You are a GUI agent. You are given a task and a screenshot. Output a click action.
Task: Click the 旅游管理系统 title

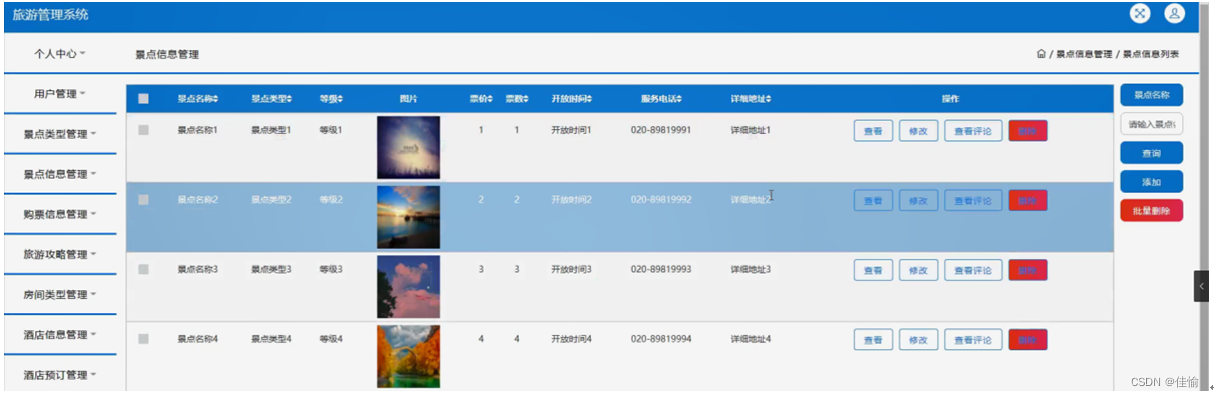(x=51, y=15)
